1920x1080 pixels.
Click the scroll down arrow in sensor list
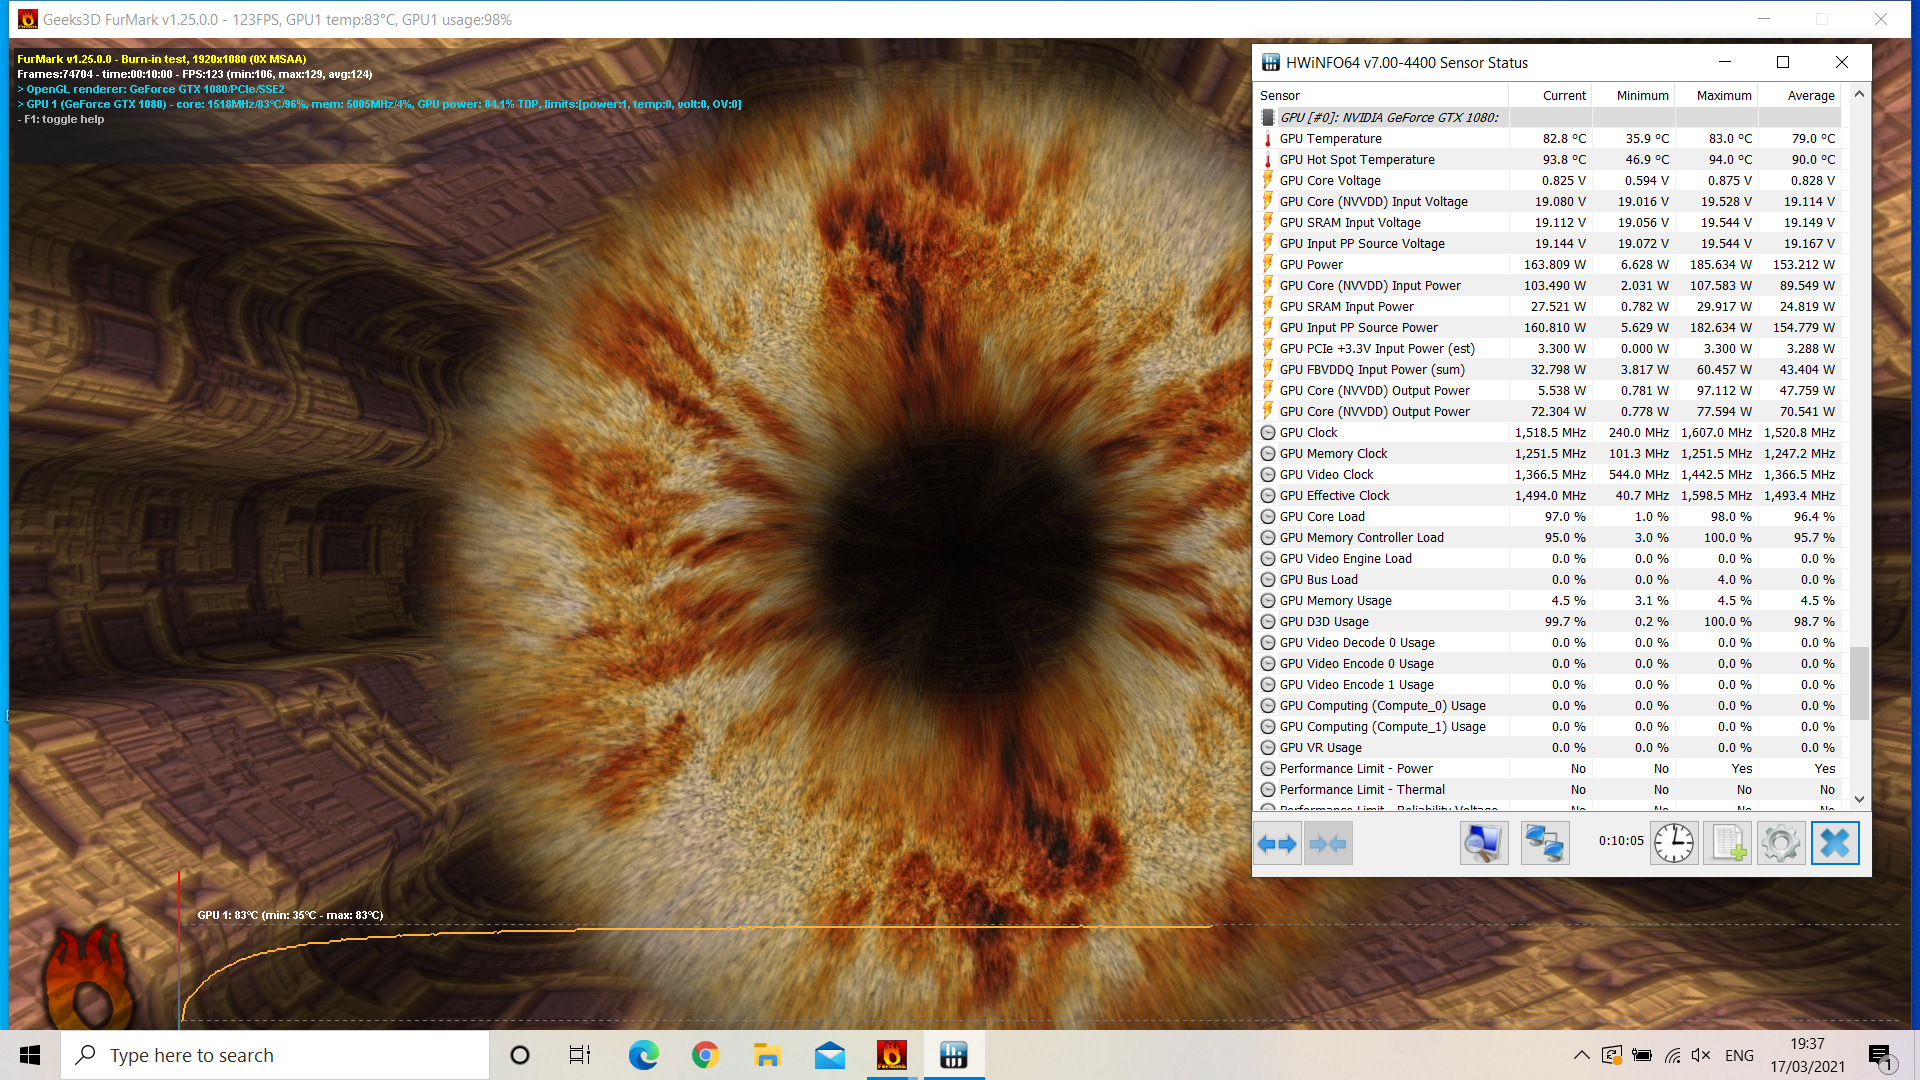click(1859, 799)
